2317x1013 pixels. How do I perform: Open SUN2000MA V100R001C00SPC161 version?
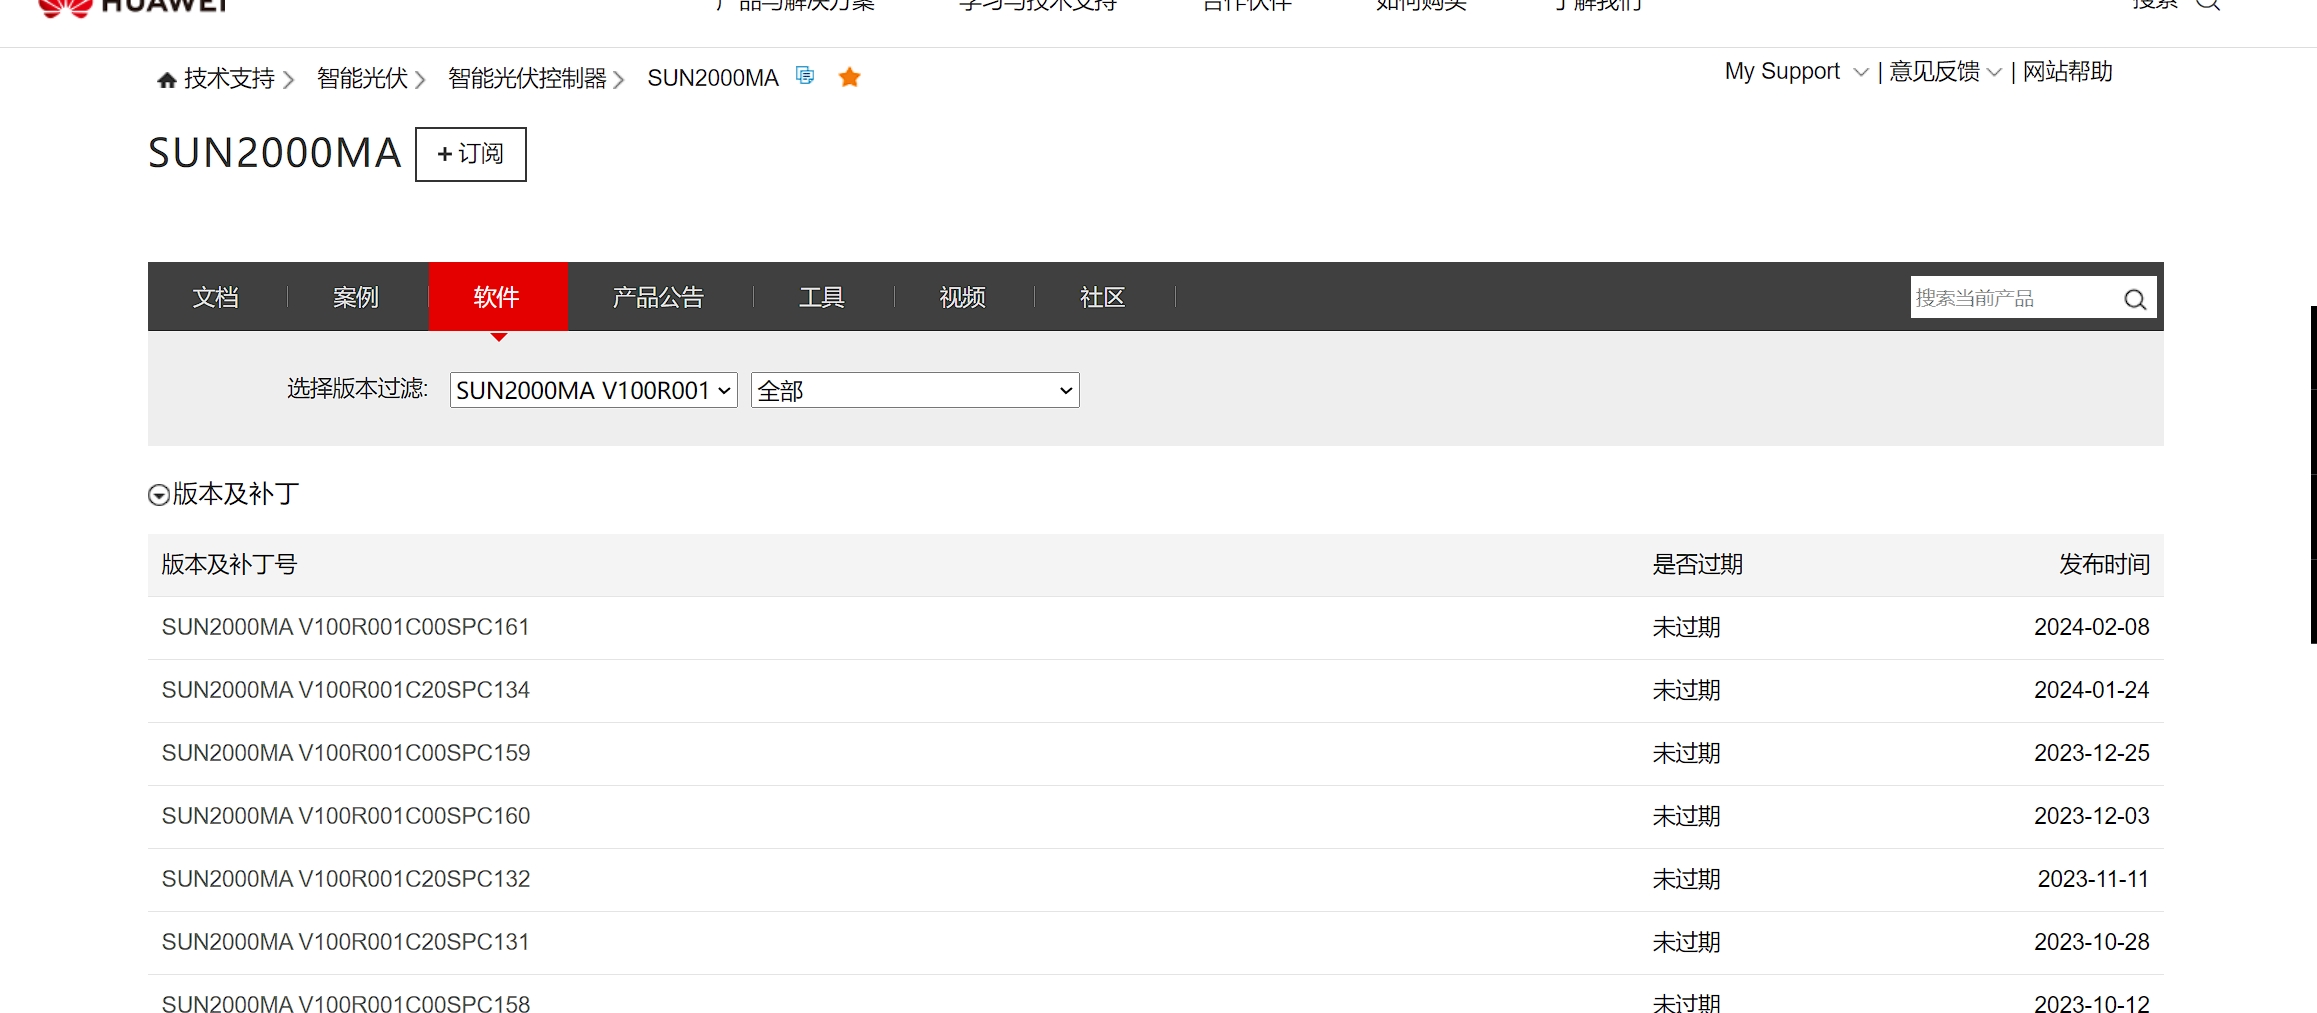tap(345, 627)
